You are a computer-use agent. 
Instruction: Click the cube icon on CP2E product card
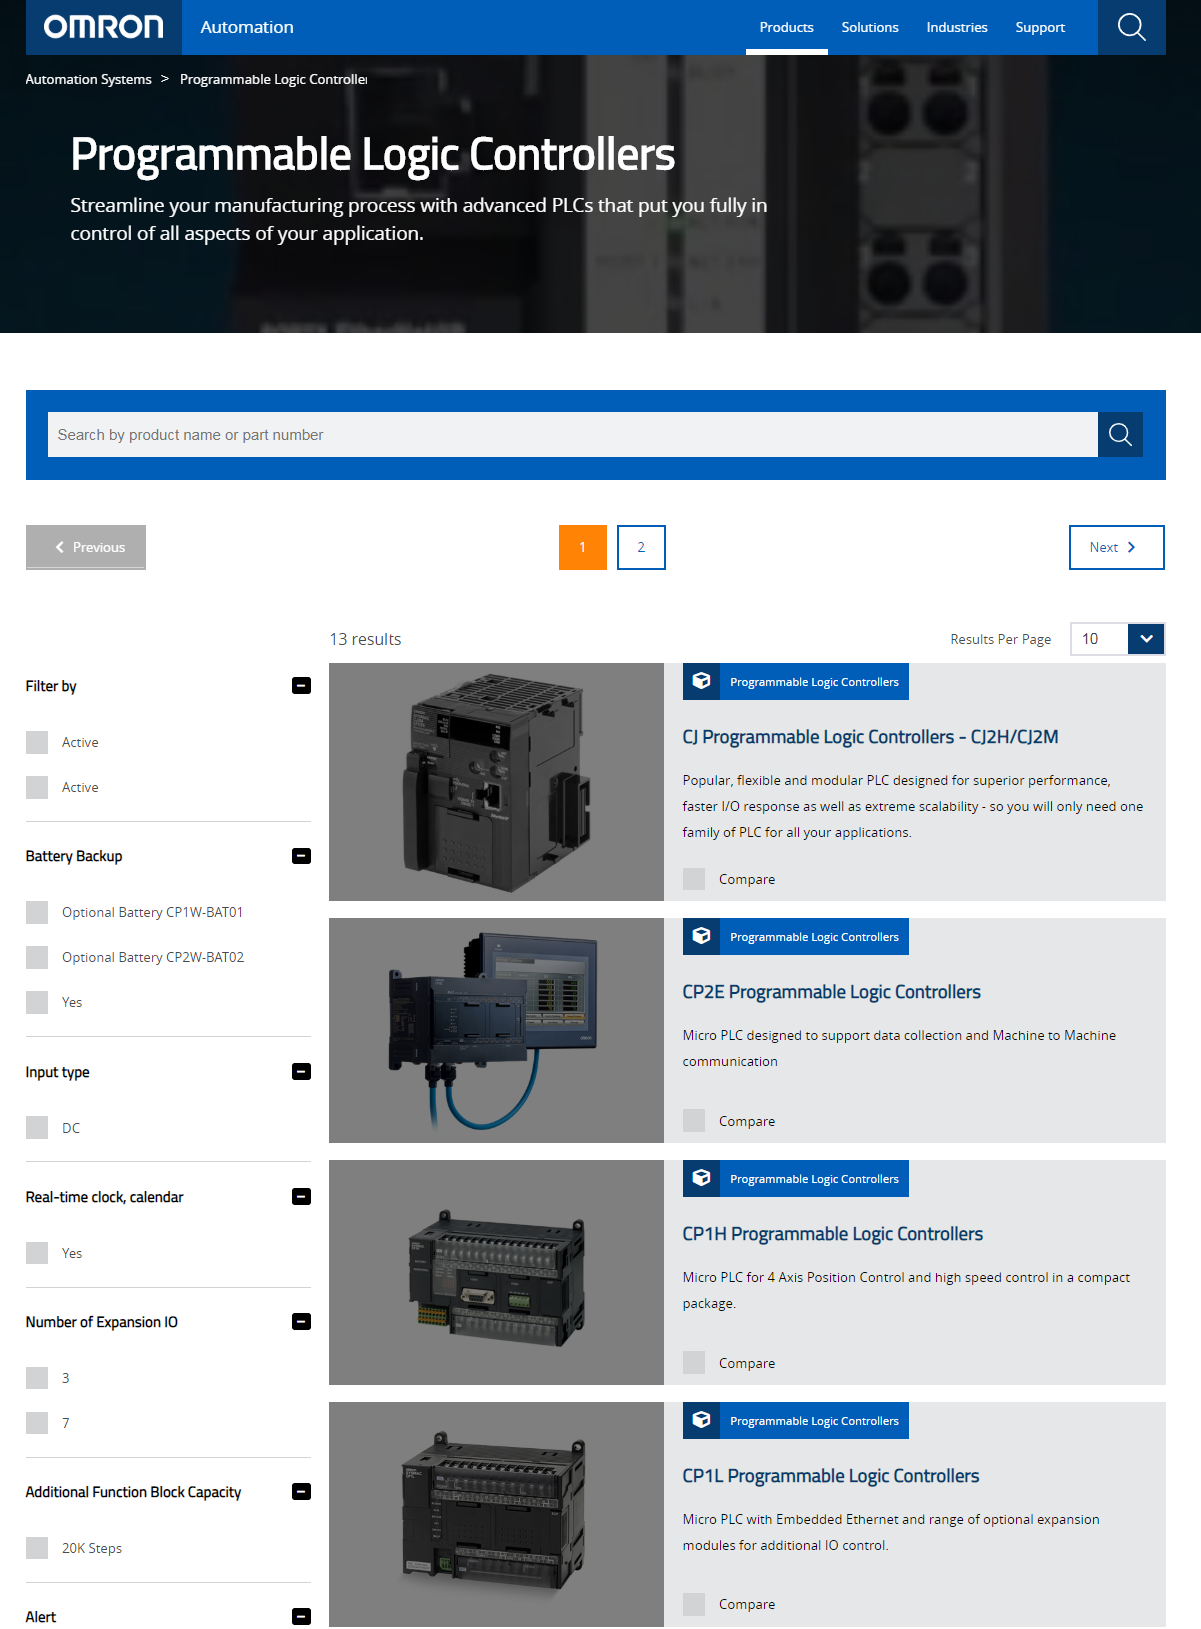(702, 937)
